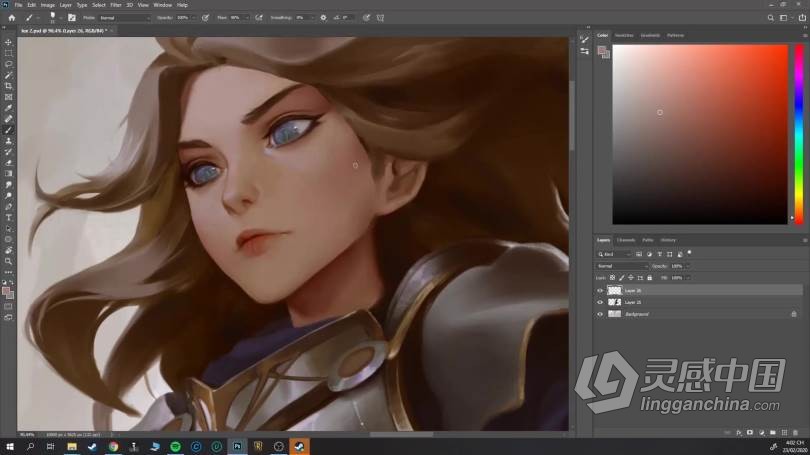
Task: Select the Zoom tool
Action: [x=8, y=261]
